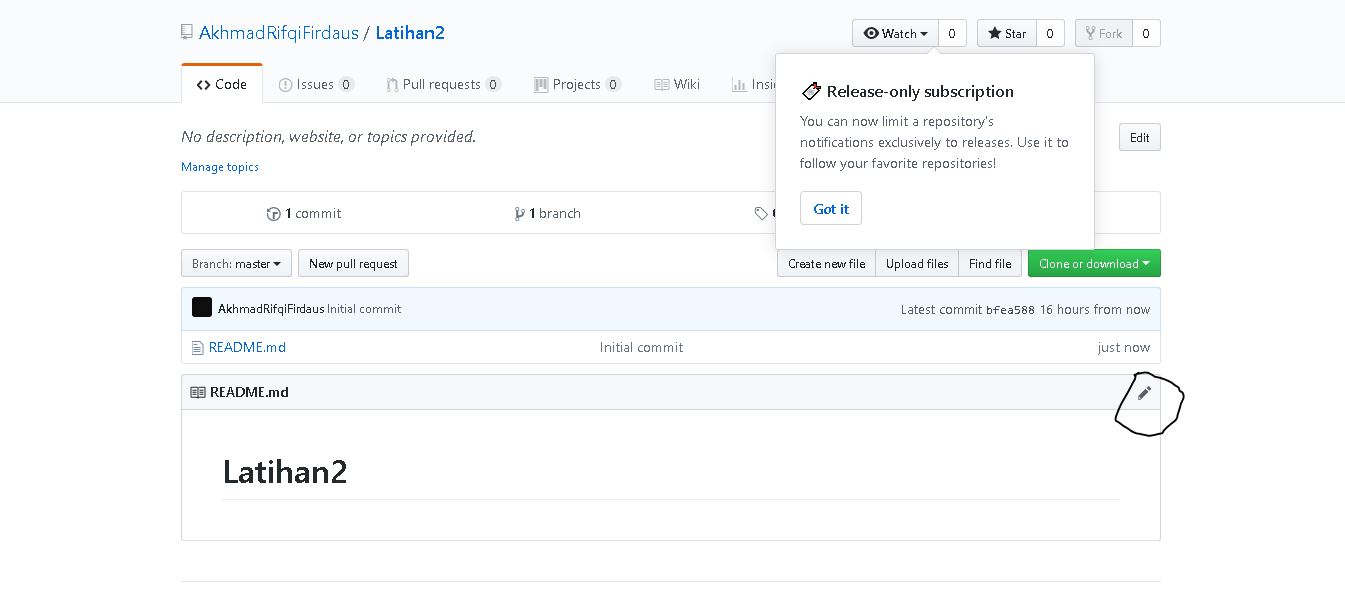Click Create new file button
The width and height of the screenshot is (1345, 591).
click(826, 264)
